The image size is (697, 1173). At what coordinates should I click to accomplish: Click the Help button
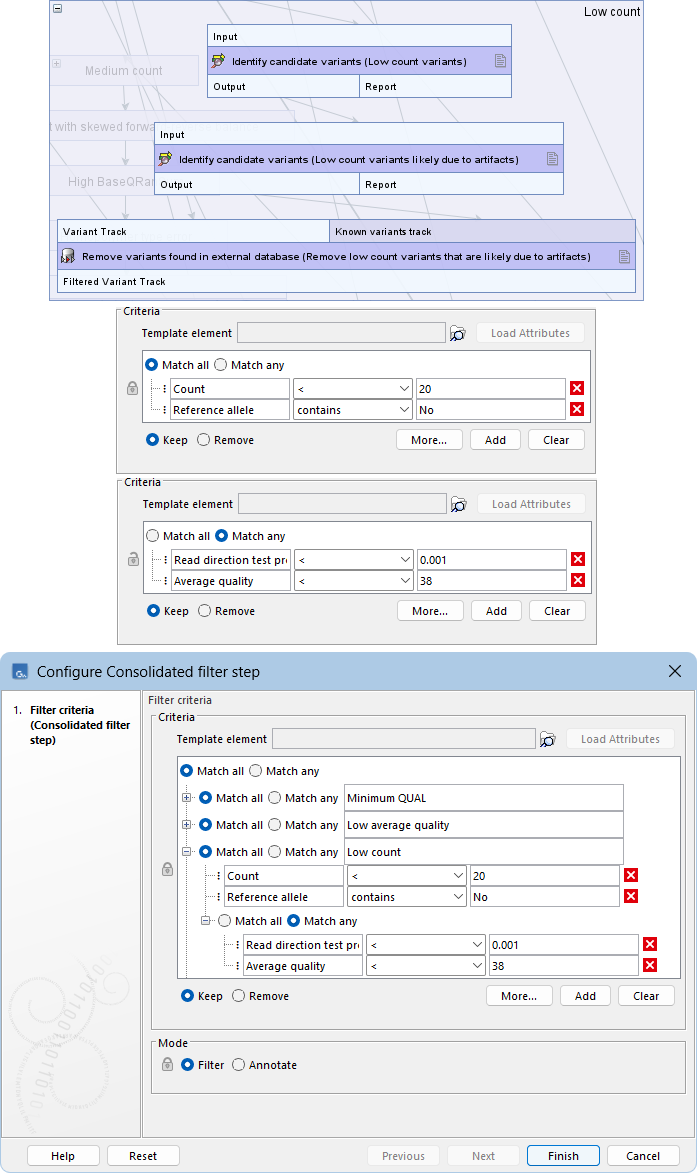pyautogui.click(x=63, y=1156)
